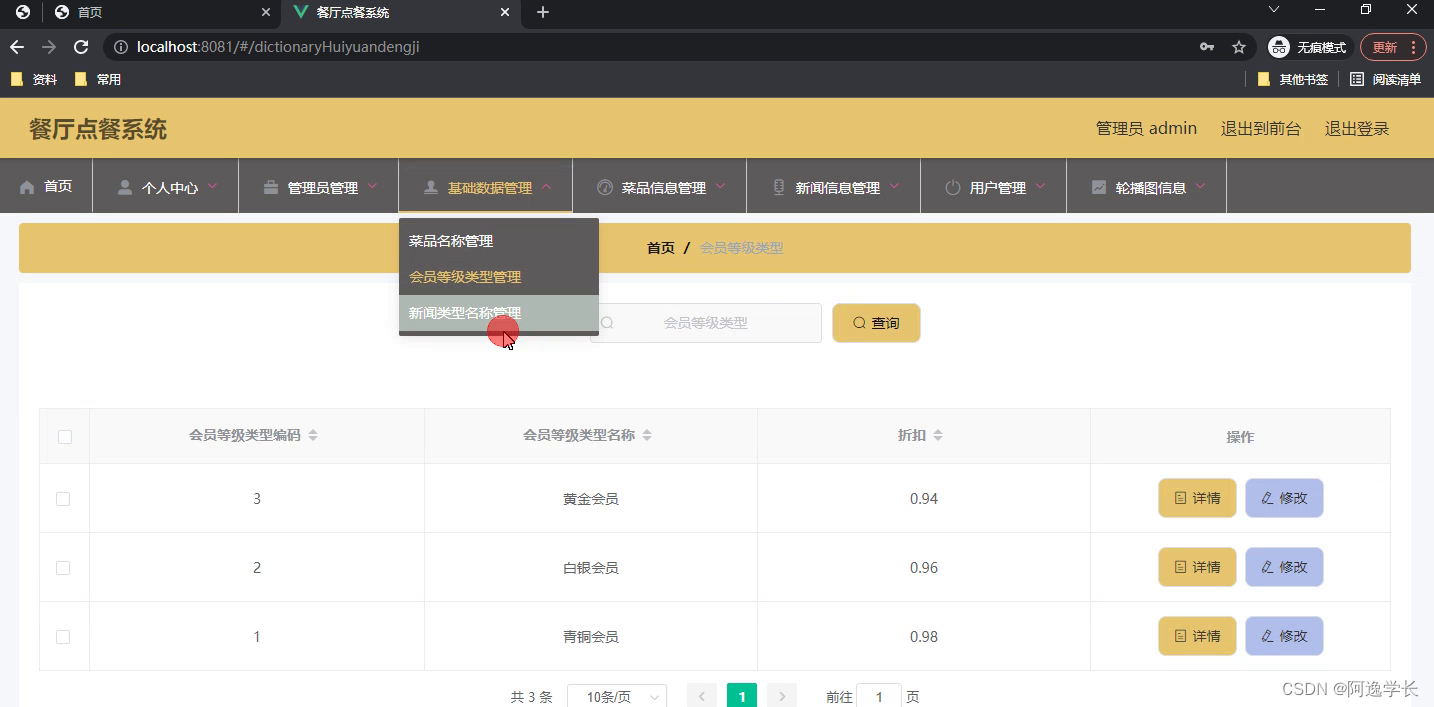The width and height of the screenshot is (1434, 707).
Task: Close the 首页 browser tab
Action: pos(265,13)
